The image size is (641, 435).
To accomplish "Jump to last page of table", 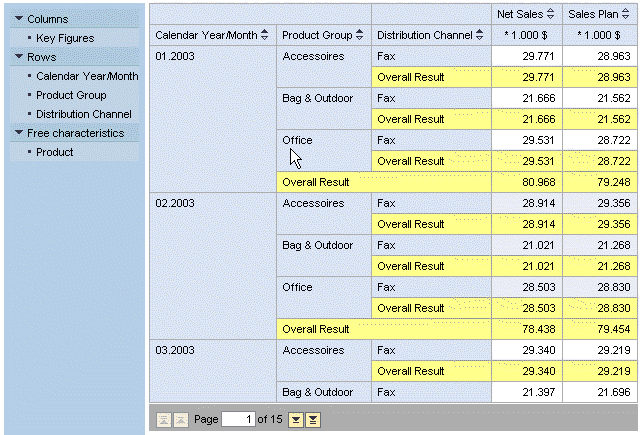I will [313, 419].
